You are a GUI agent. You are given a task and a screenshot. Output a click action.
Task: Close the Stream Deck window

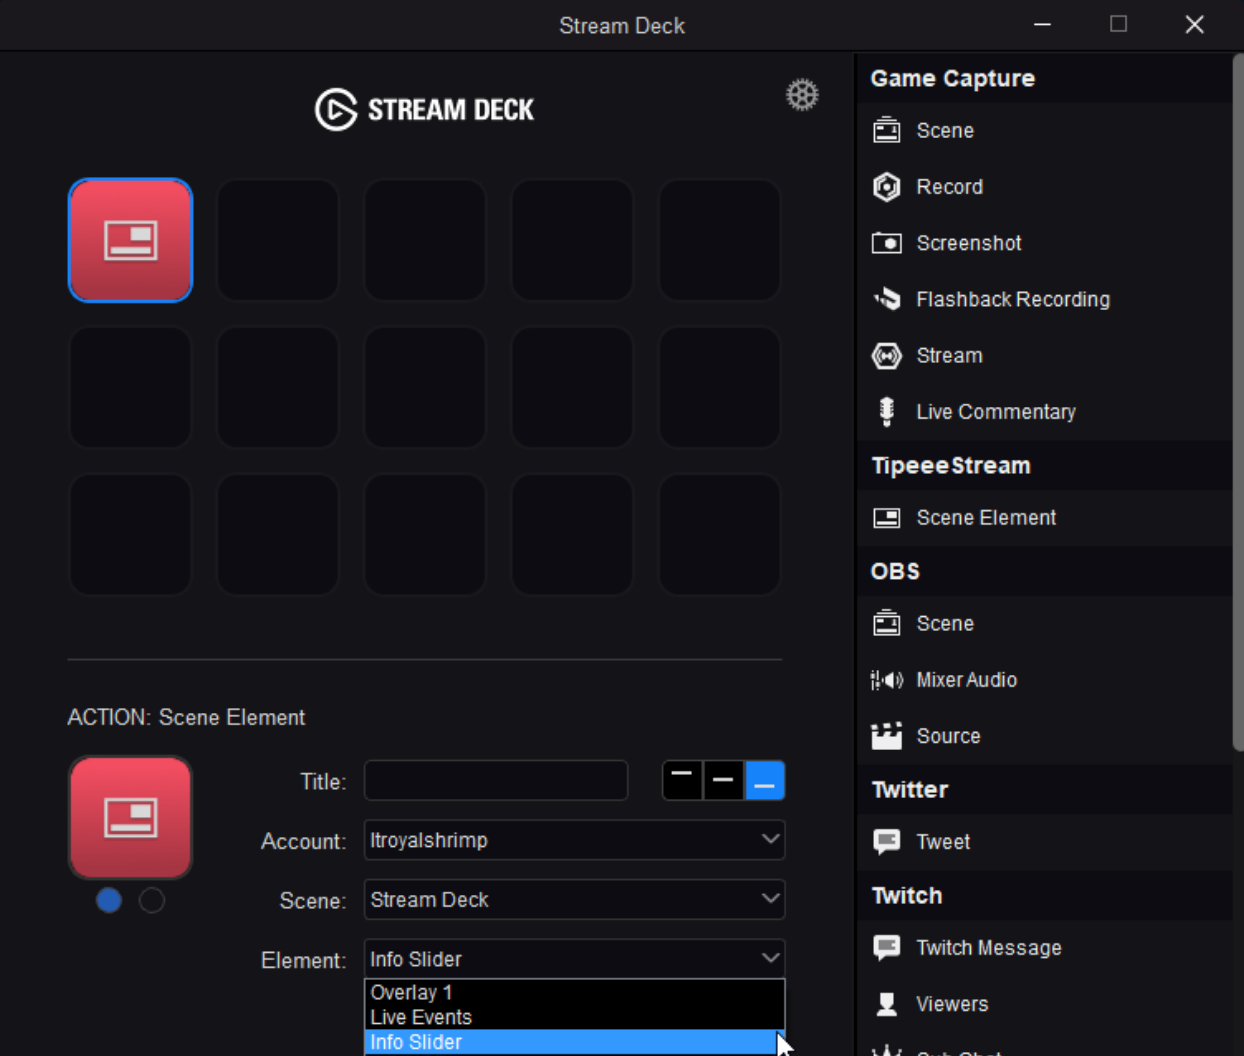tap(1194, 24)
